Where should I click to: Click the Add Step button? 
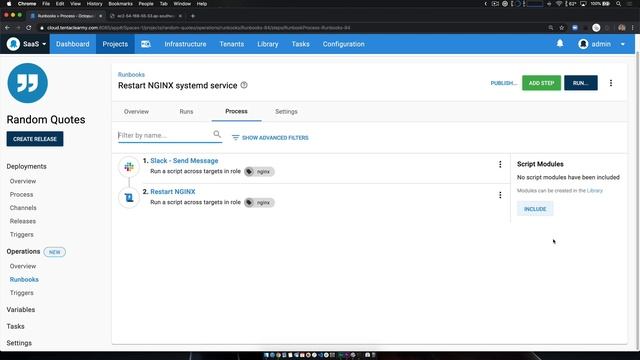541,83
